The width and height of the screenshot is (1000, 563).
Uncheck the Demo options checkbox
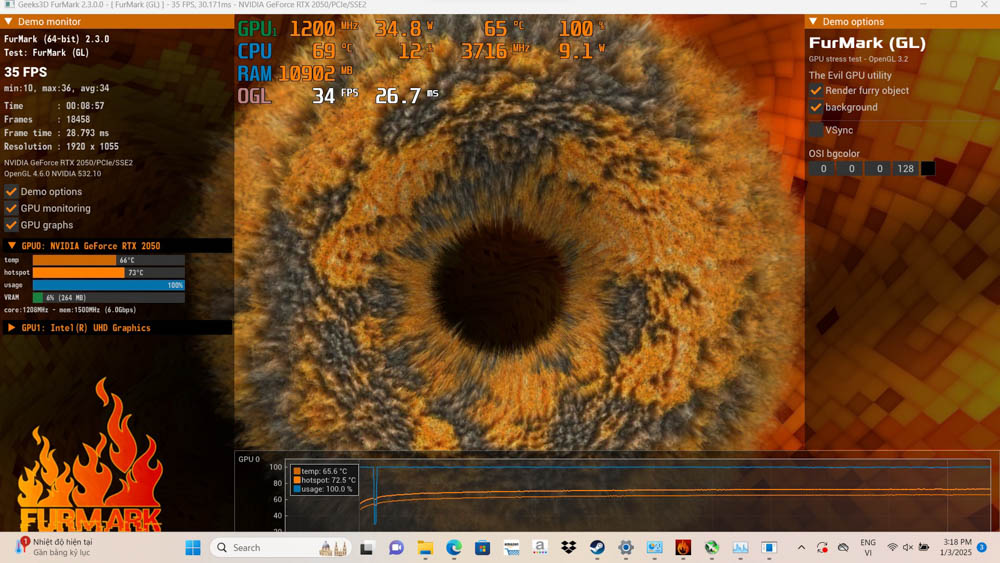tap(11, 191)
